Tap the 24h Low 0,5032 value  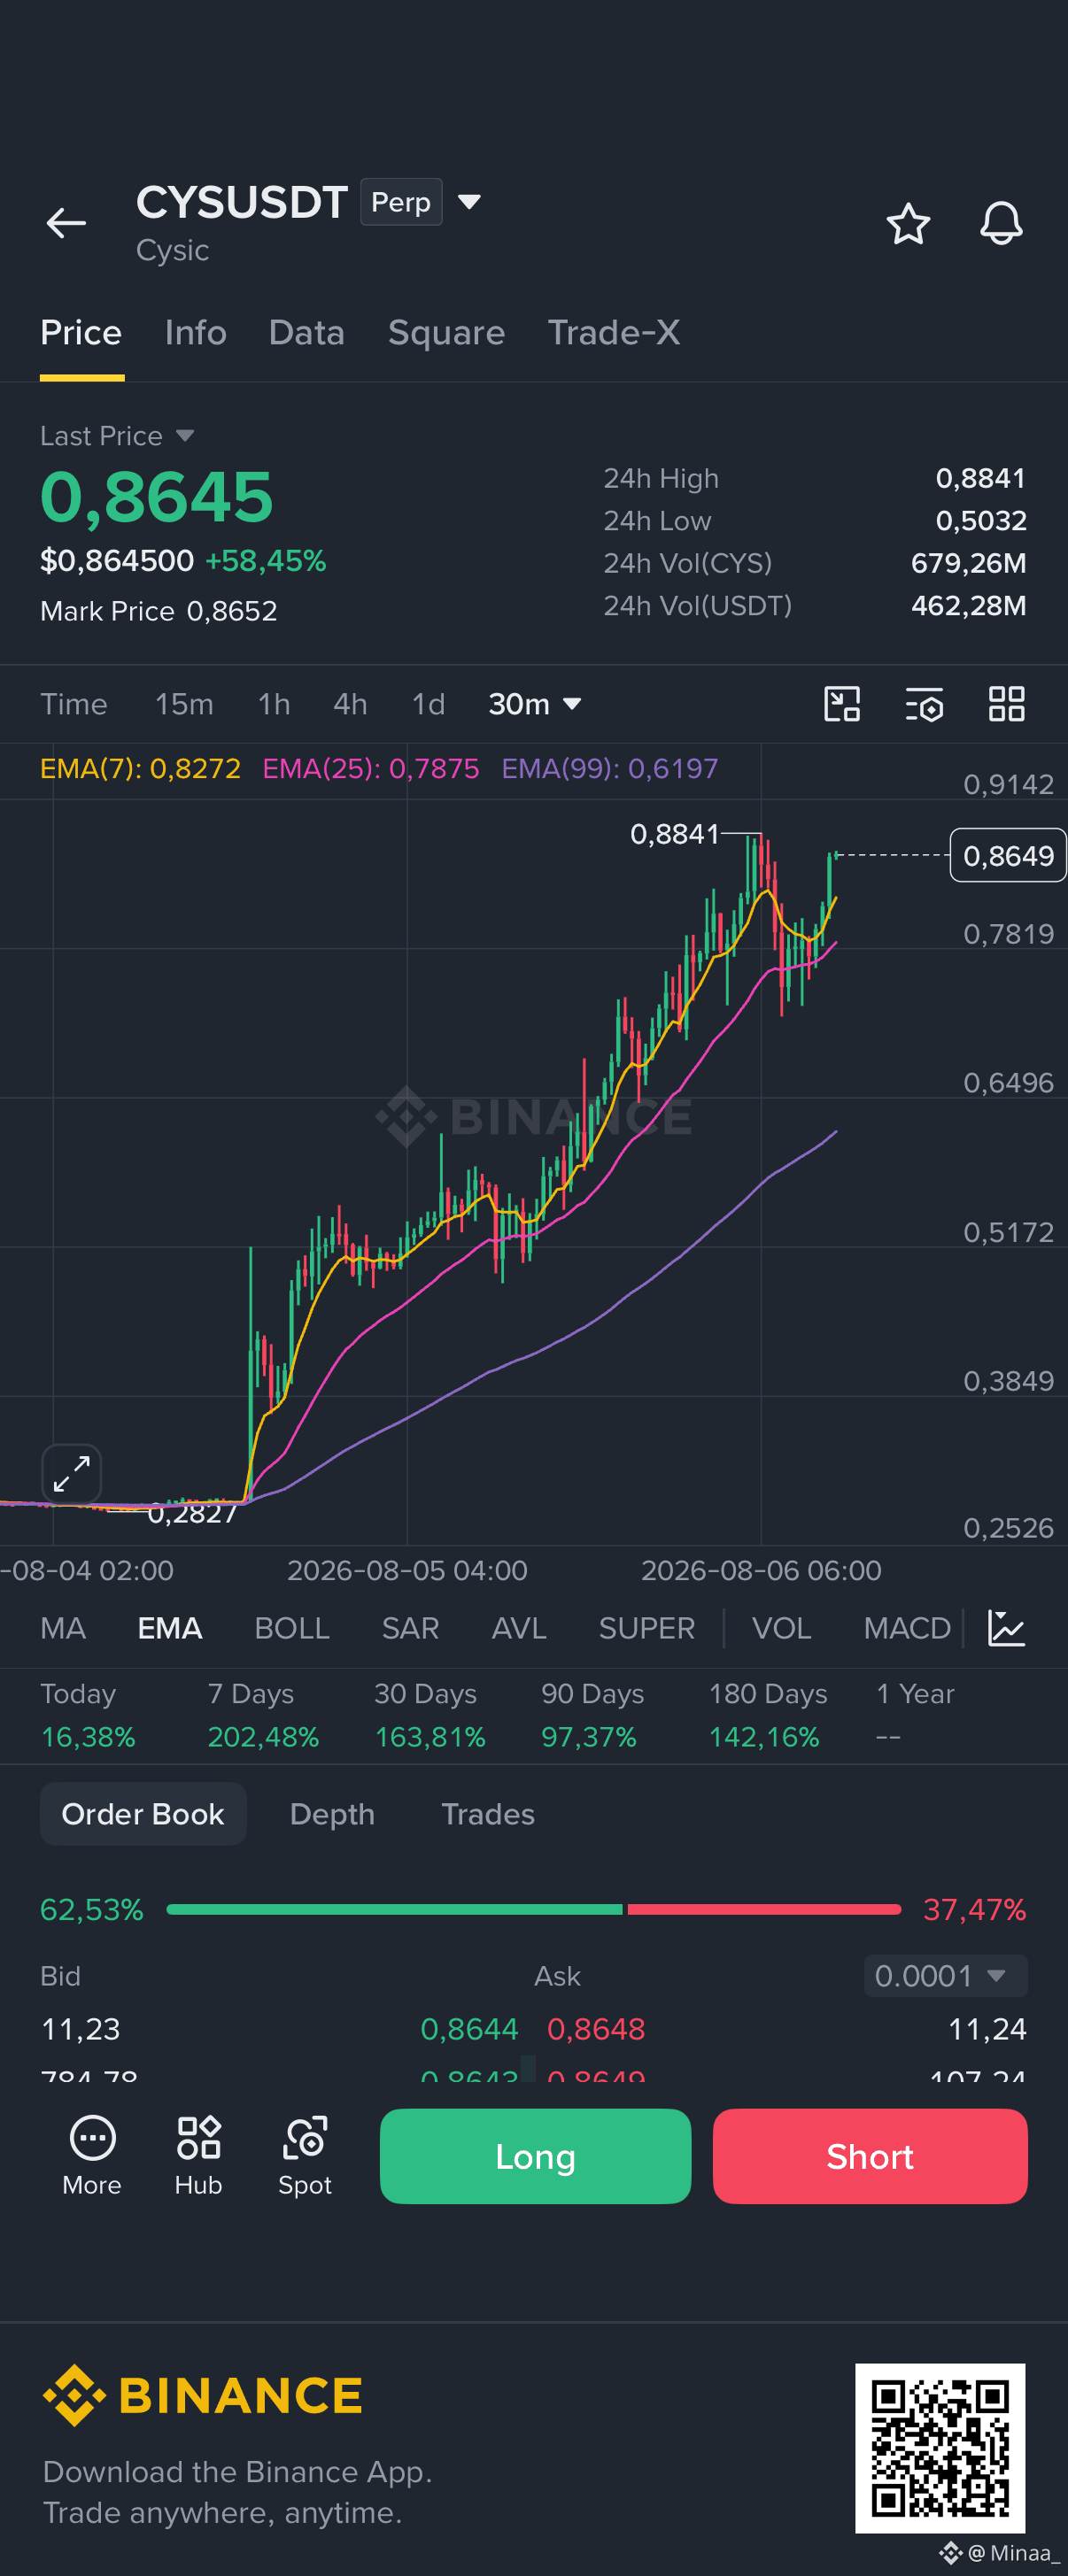point(981,521)
